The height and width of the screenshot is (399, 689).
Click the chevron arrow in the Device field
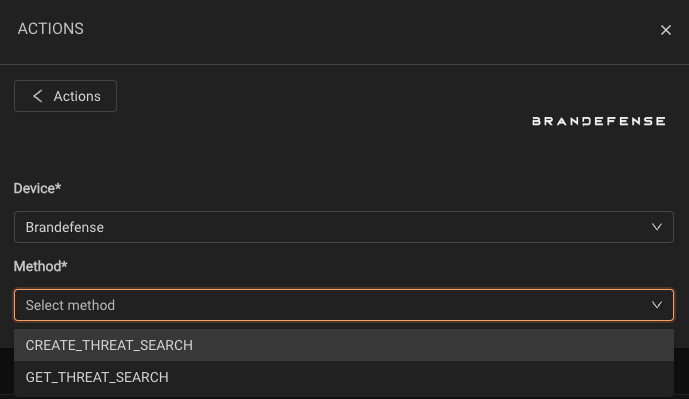[x=657, y=227]
